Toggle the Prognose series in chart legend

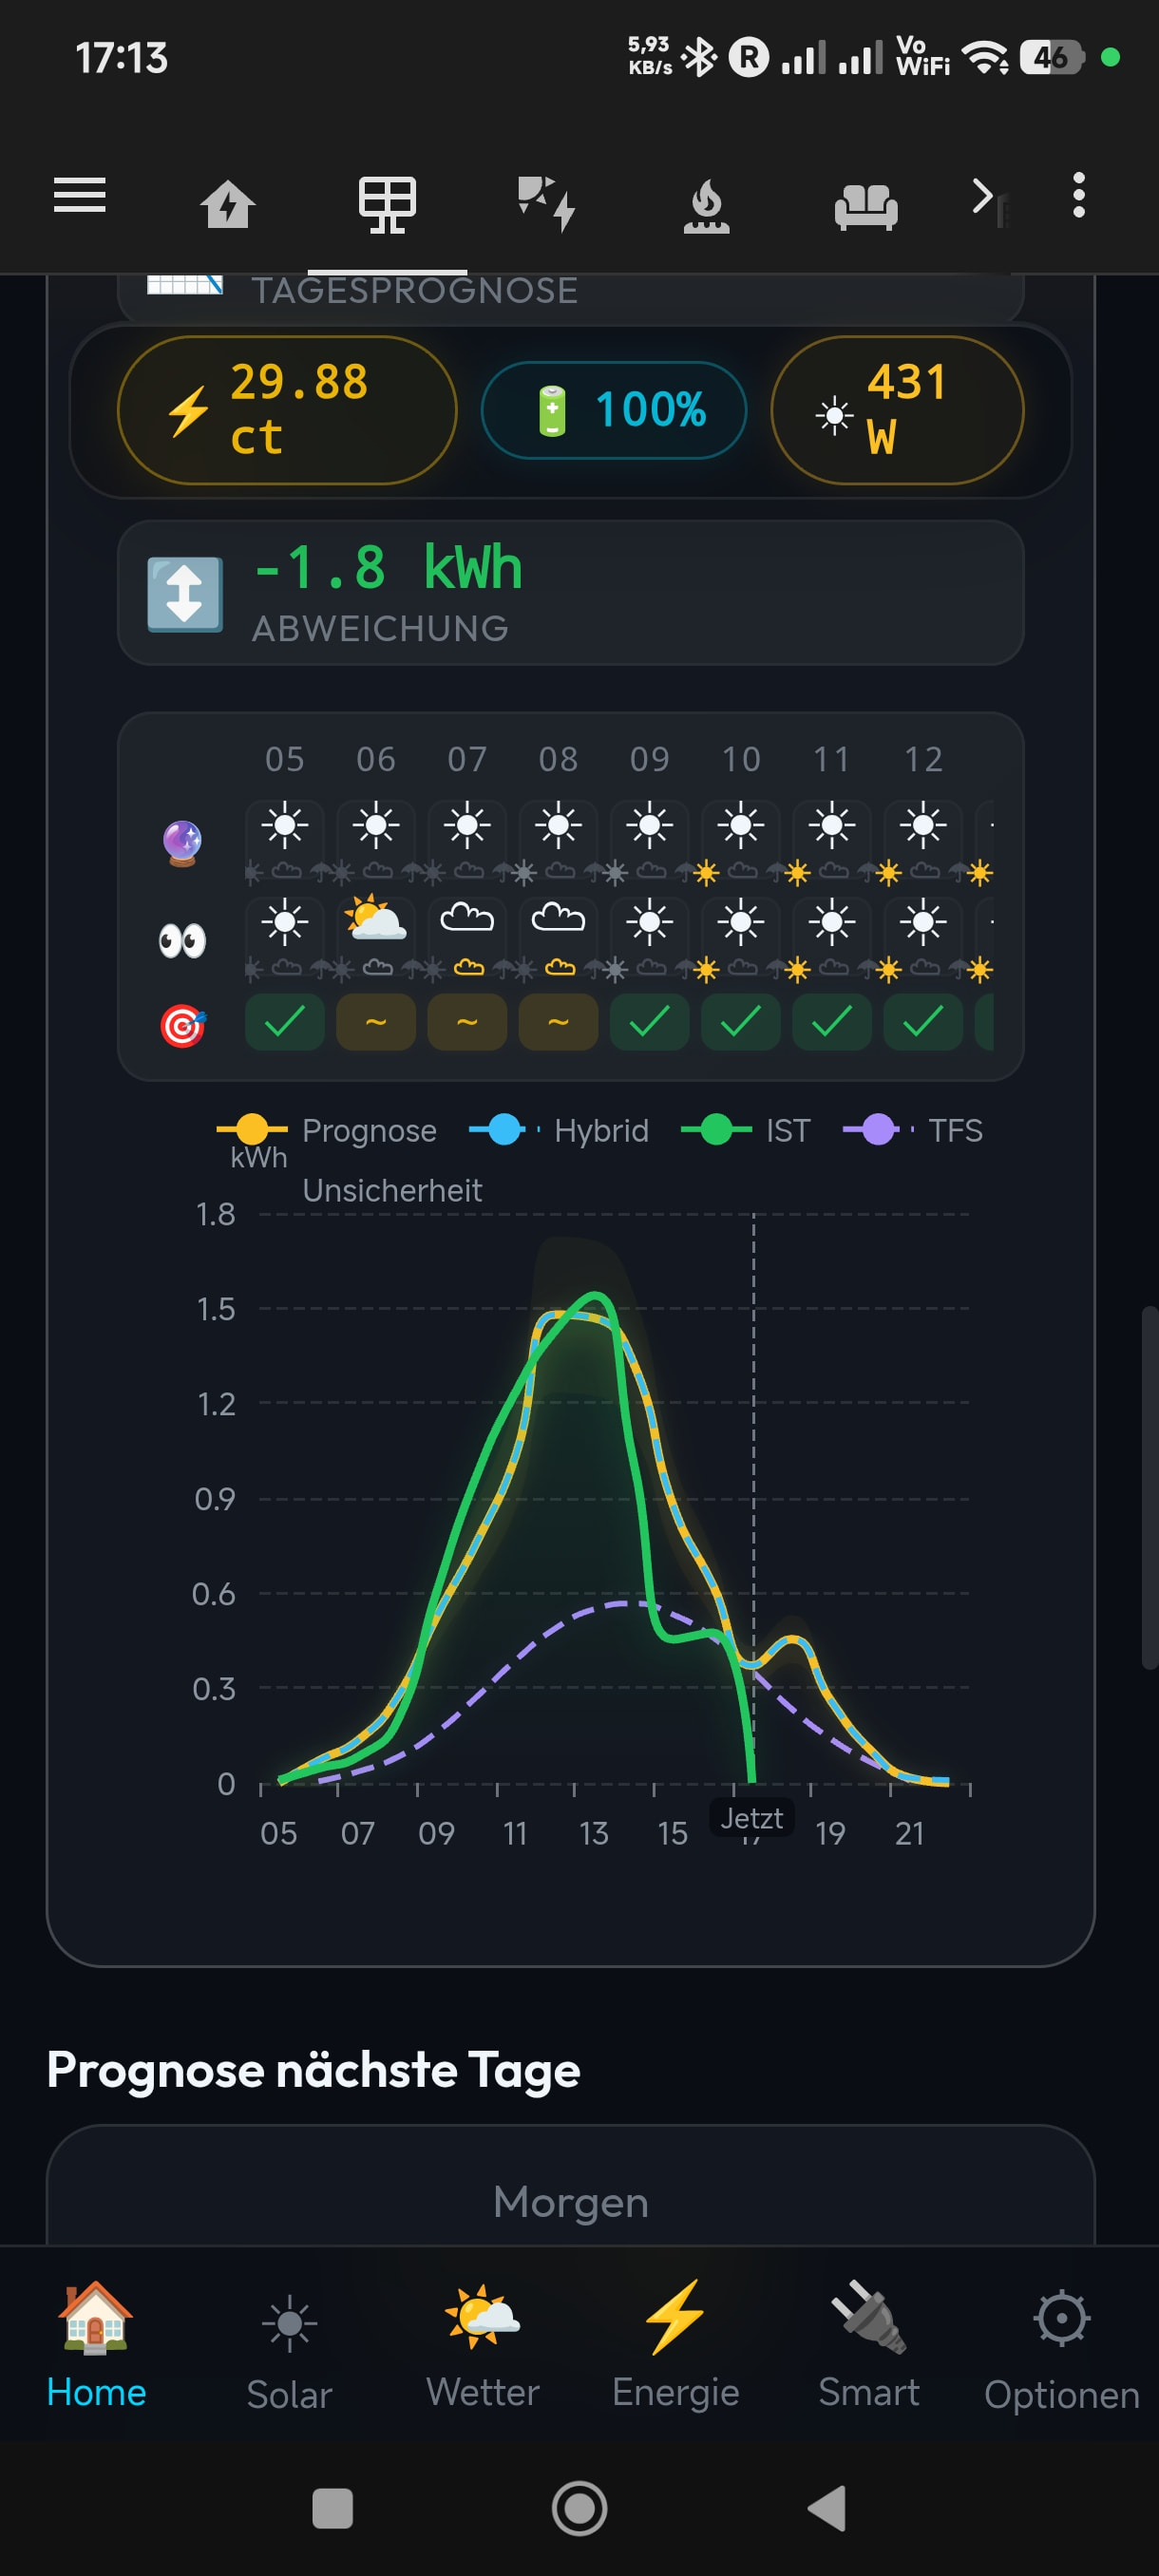pos(327,1130)
